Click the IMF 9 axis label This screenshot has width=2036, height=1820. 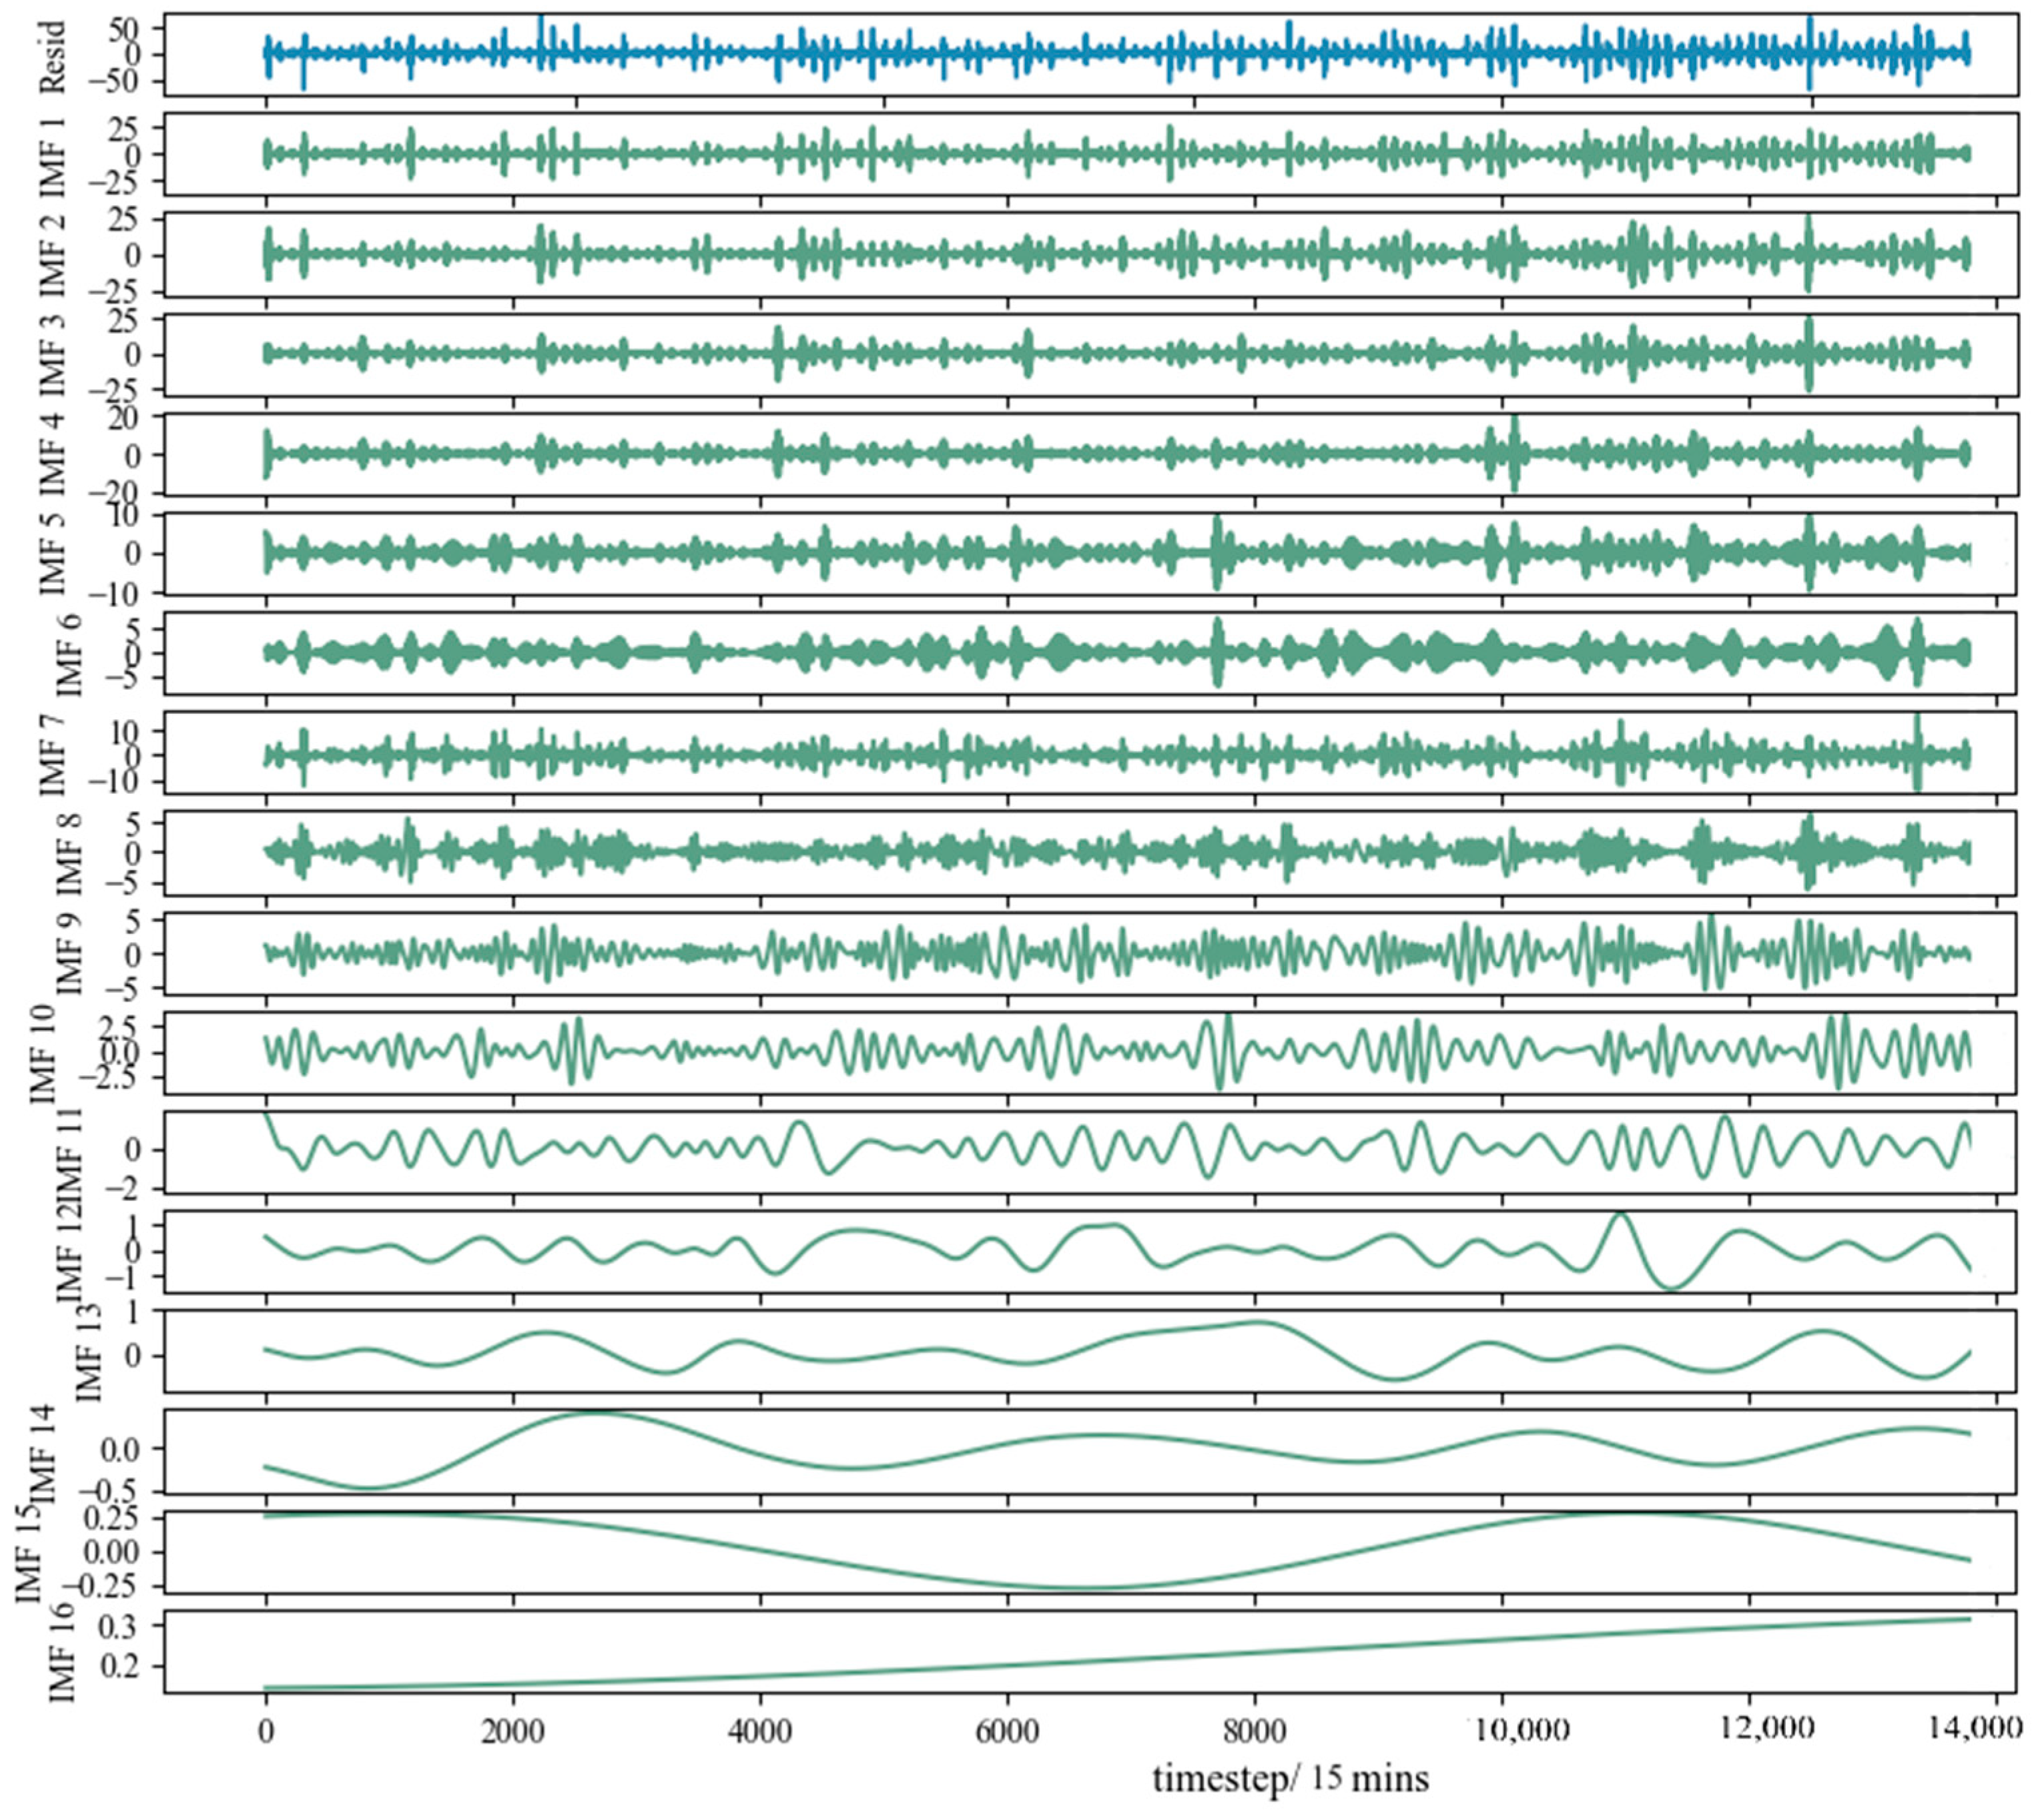[68, 953]
